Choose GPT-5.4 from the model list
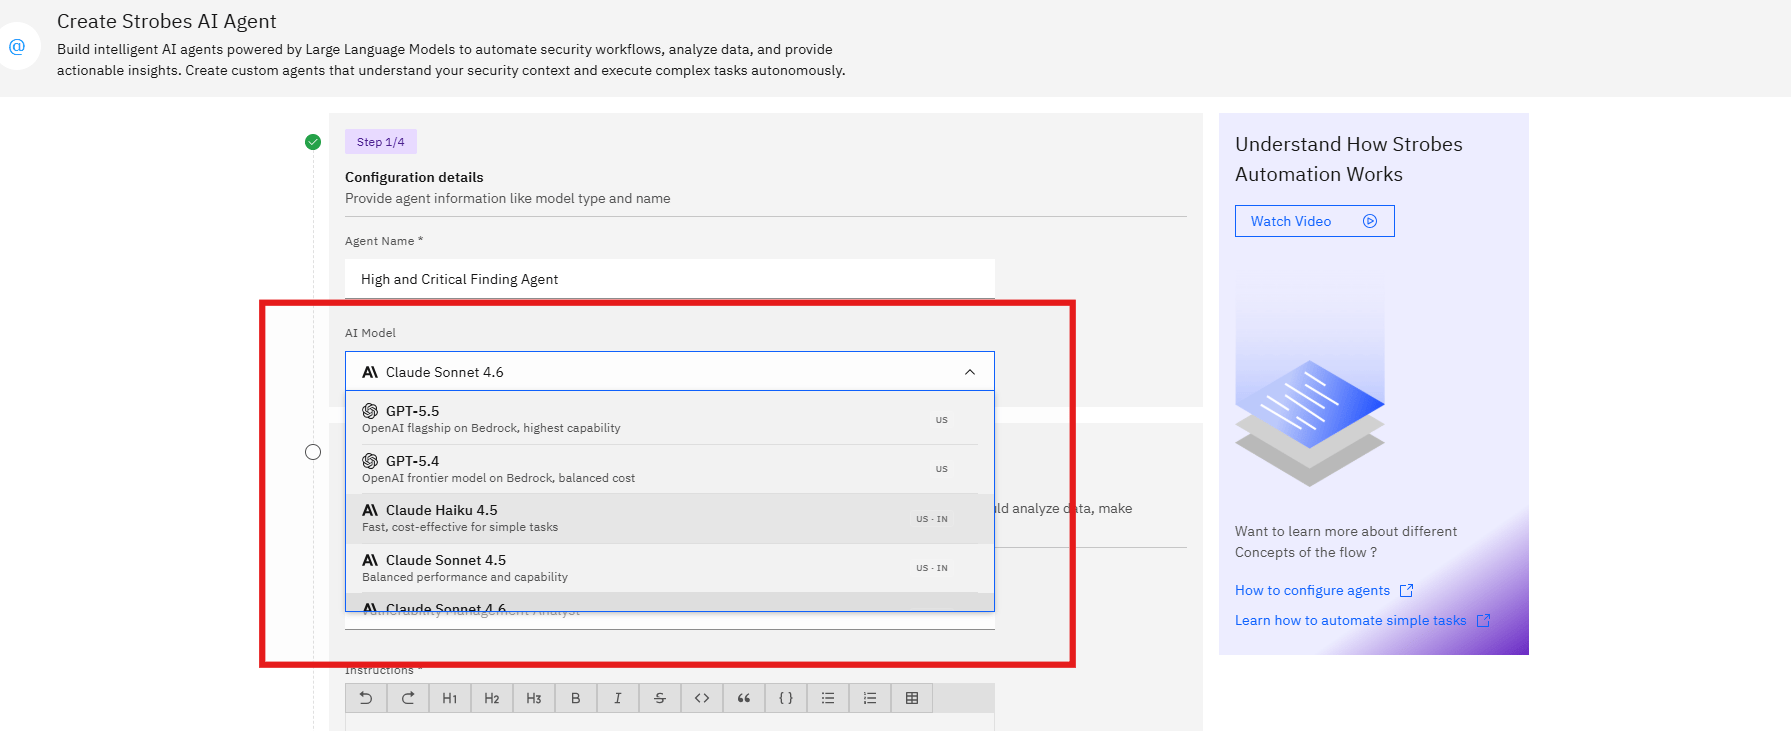Image resolution: width=1791 pixels, height=731 pixels. [x=670, y=469]
